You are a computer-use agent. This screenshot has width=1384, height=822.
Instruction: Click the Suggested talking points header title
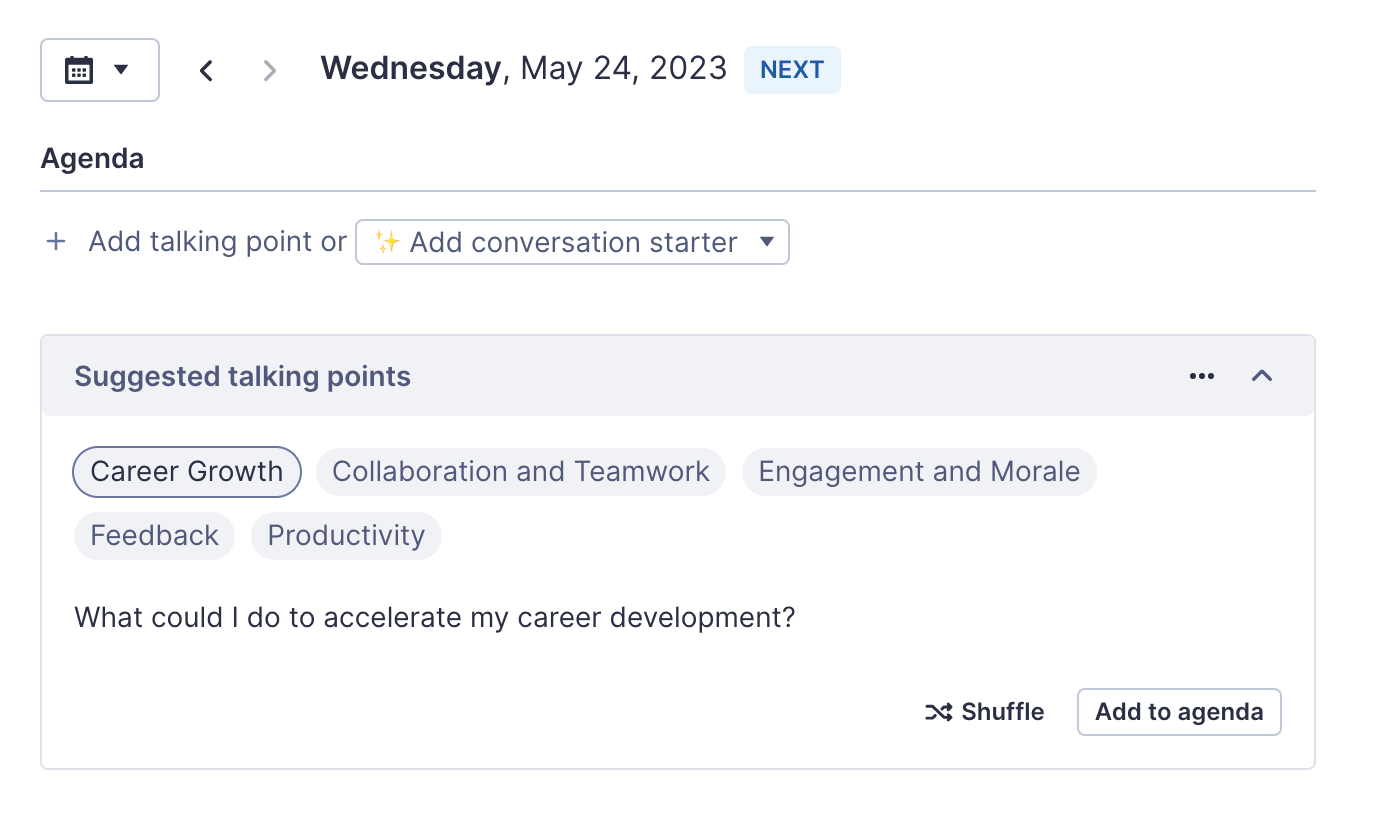pos(242,377)
